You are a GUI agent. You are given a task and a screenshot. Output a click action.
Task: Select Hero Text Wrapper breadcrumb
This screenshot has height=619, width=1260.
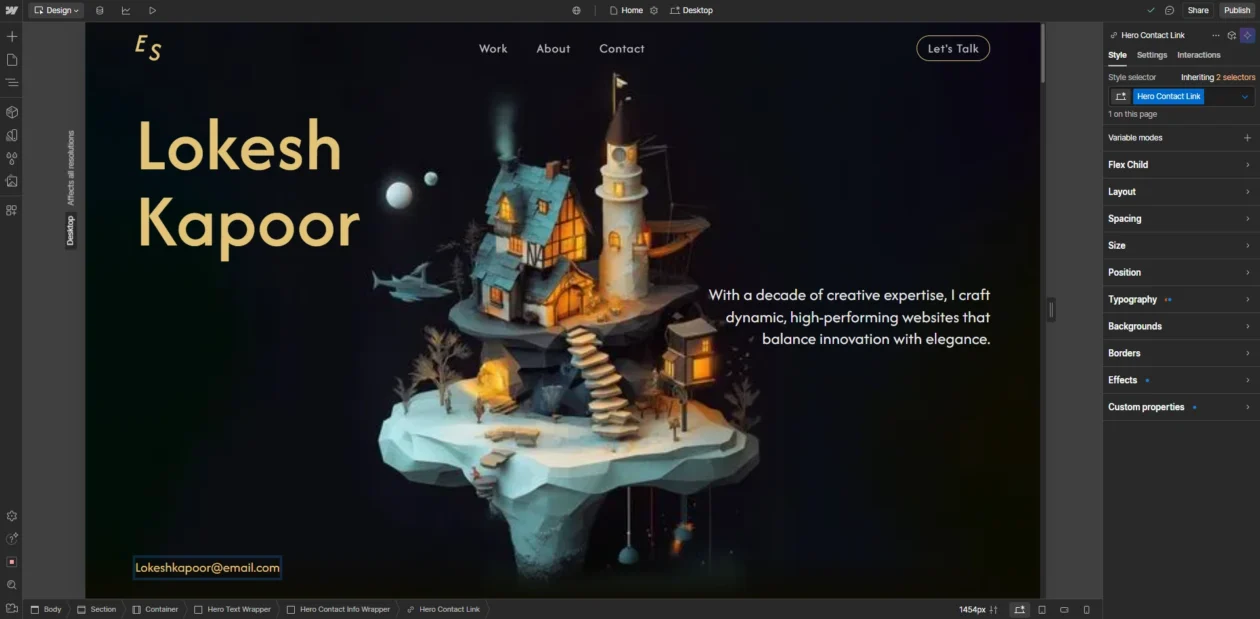pyautogui.click(x=232, y=609)
